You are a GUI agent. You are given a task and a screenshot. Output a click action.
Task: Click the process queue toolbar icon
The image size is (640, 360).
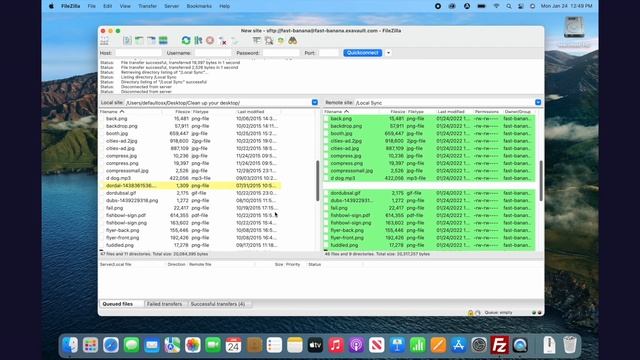(198, 40)
